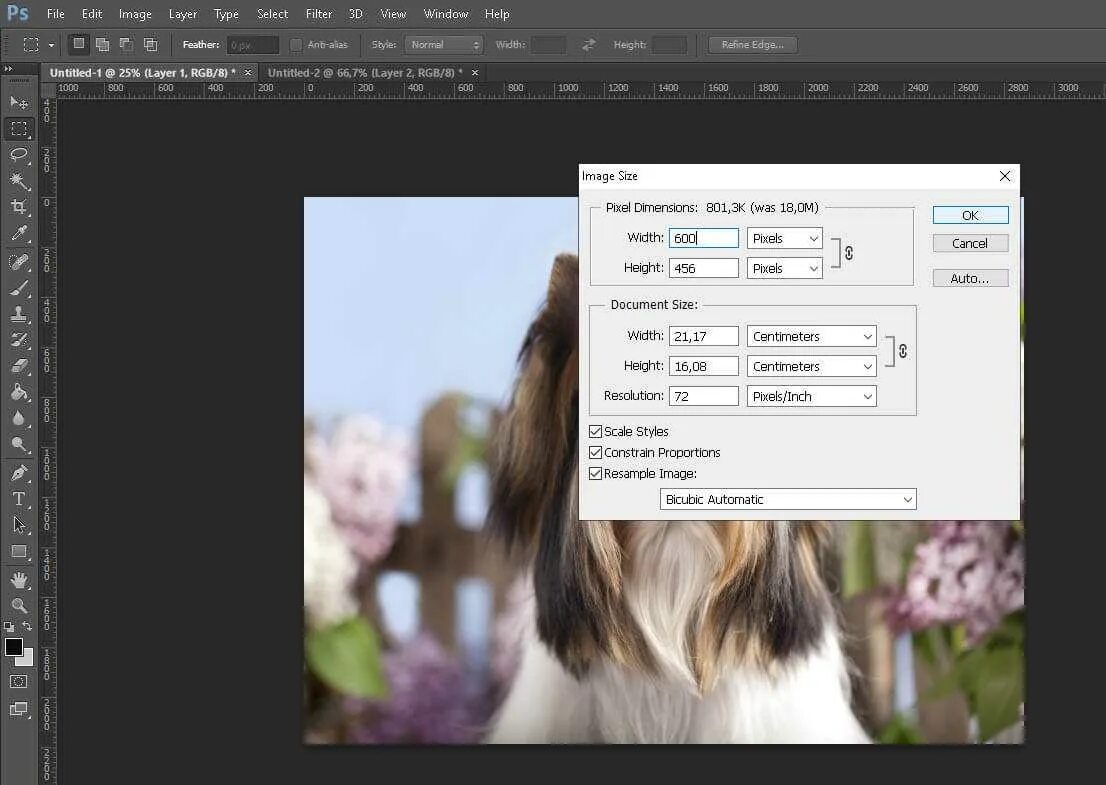Click the Resolution field showing 72

(703, 396)
